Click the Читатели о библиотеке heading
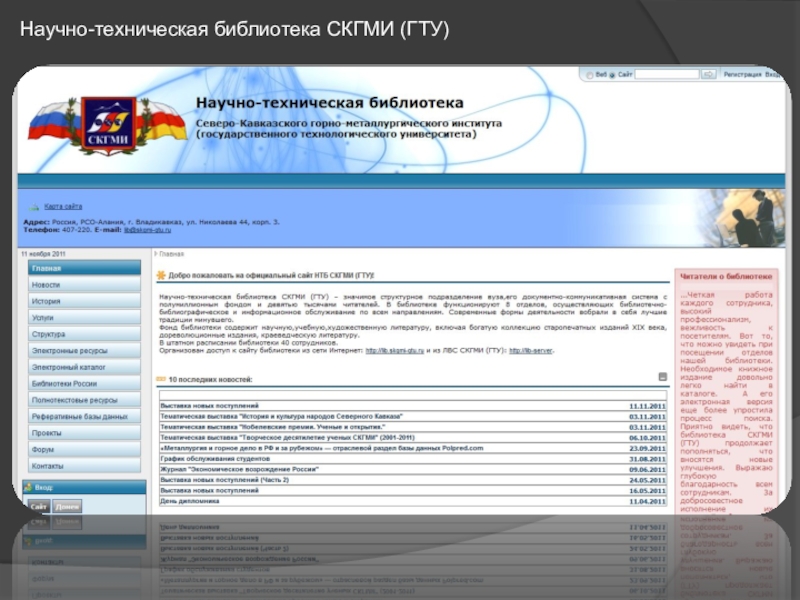The image size is (800, 600). click(726, 277)
